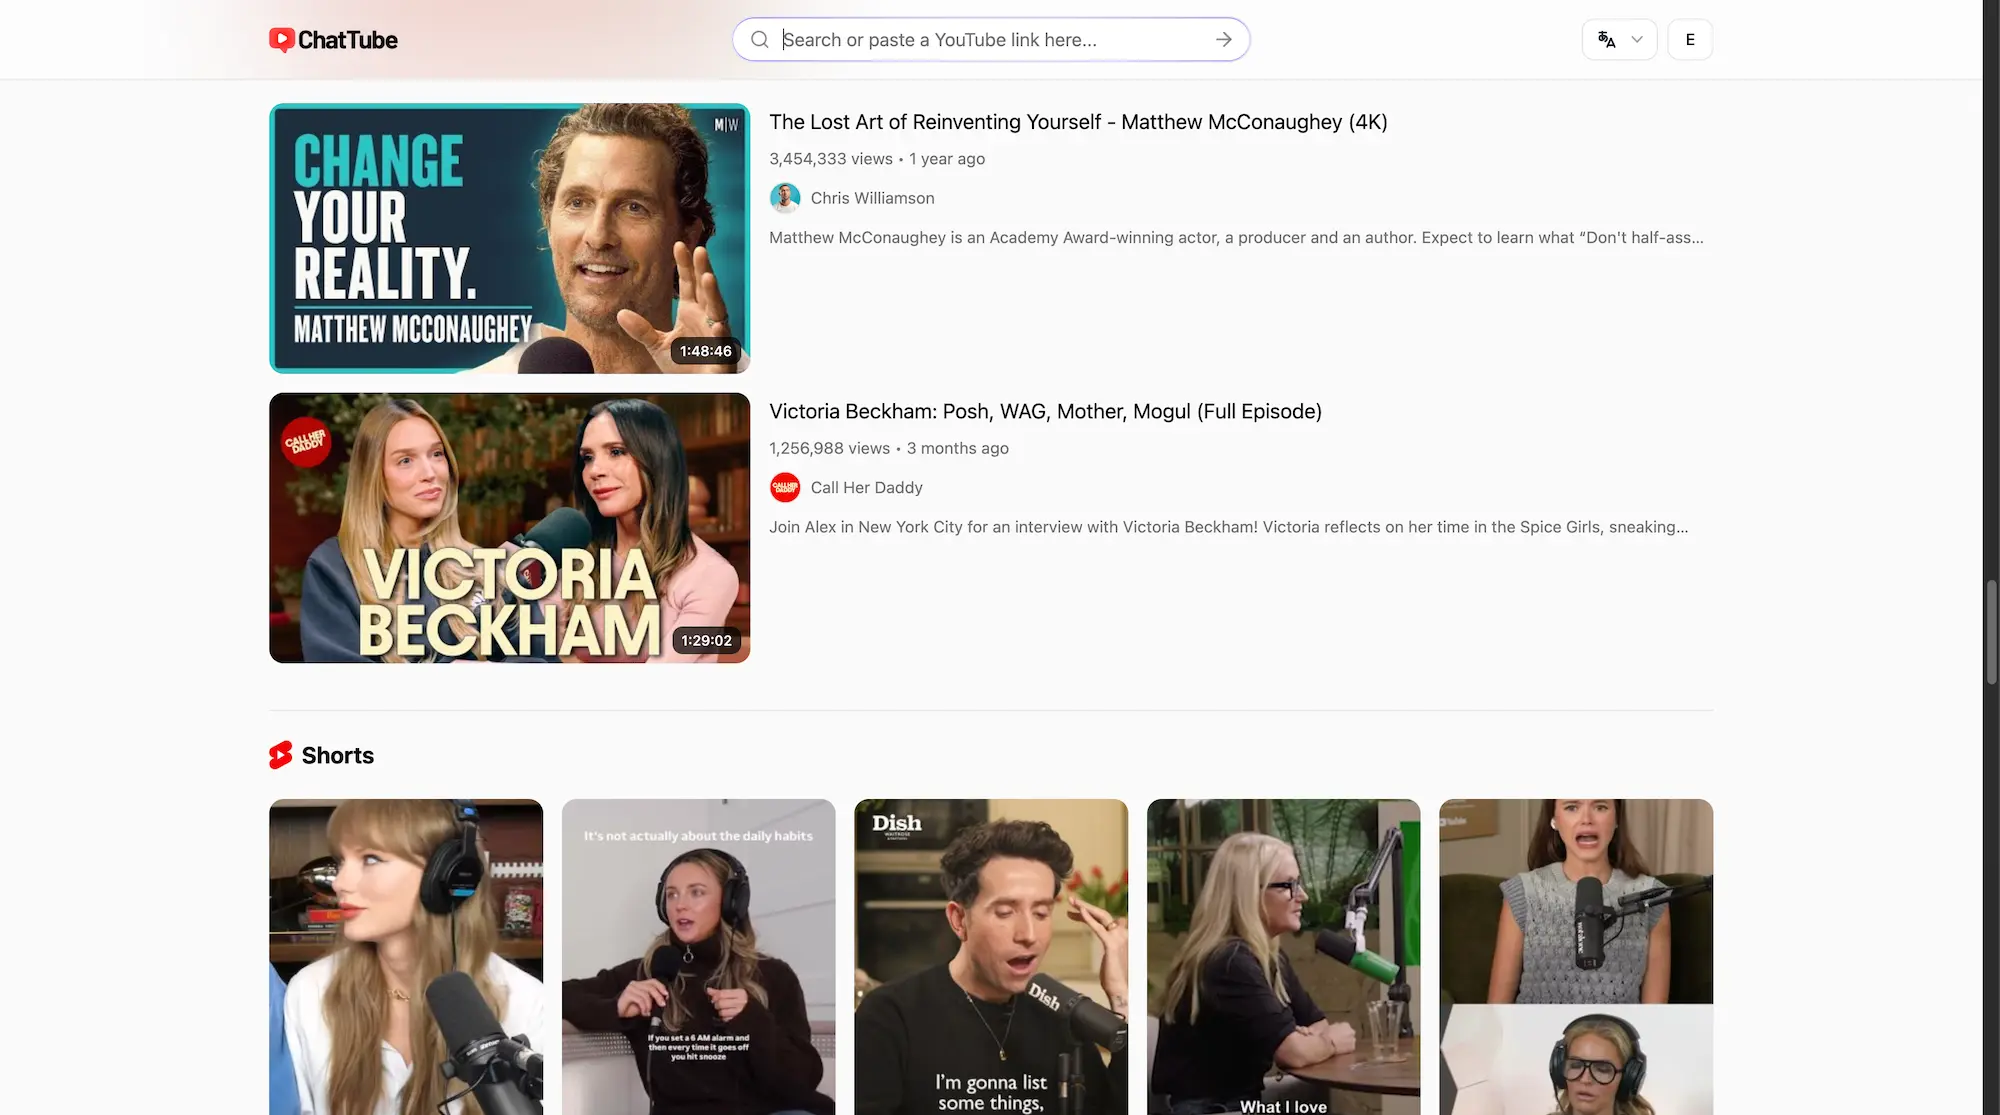Click the Matthew McConaughey video description text
Image resolution: width=2000 pixels, height=1115 pixels.
(x=1236, y=238)
